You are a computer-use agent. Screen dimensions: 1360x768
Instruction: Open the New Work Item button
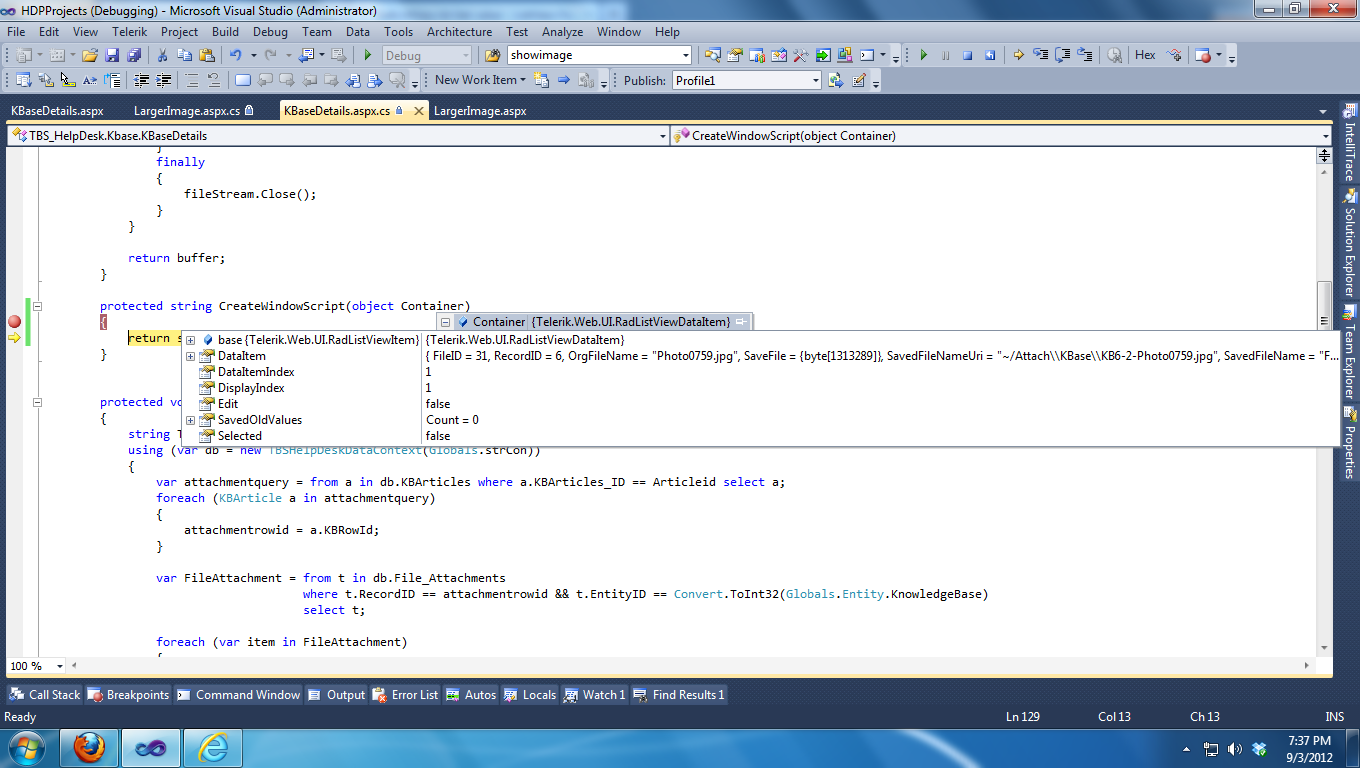click(475, 80)
